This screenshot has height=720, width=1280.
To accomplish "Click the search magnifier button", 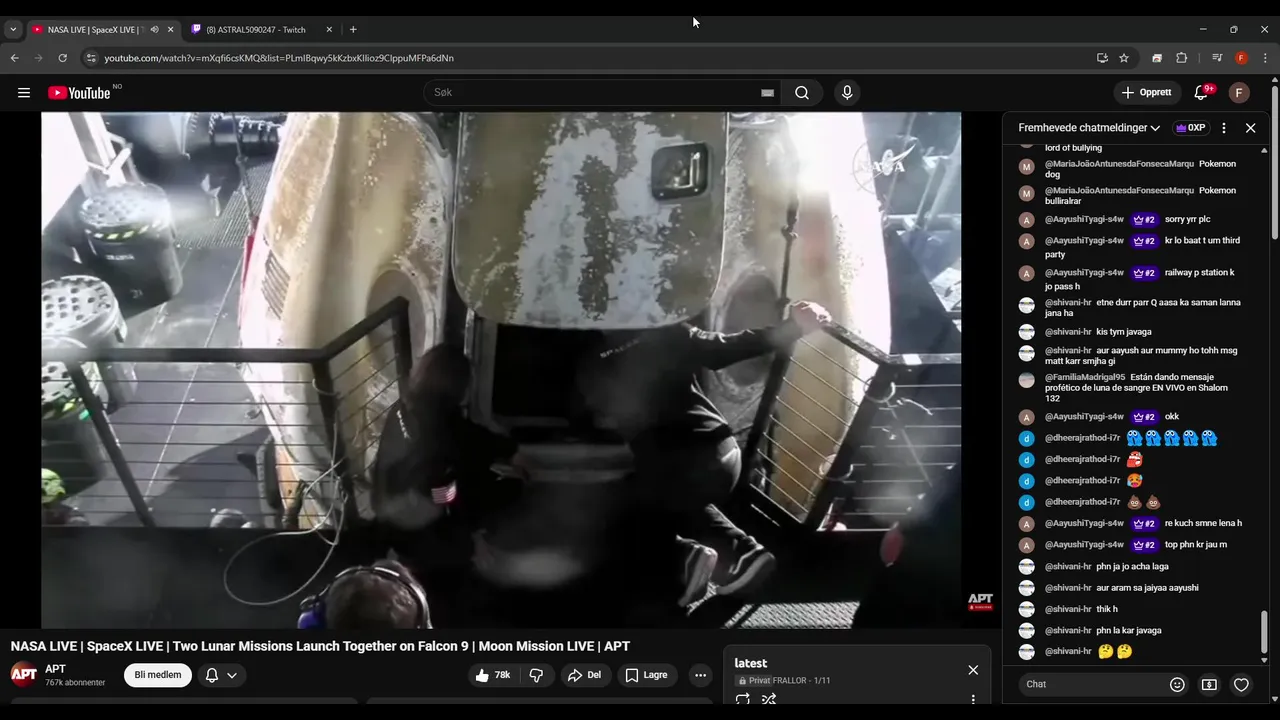I will (802, 93).
